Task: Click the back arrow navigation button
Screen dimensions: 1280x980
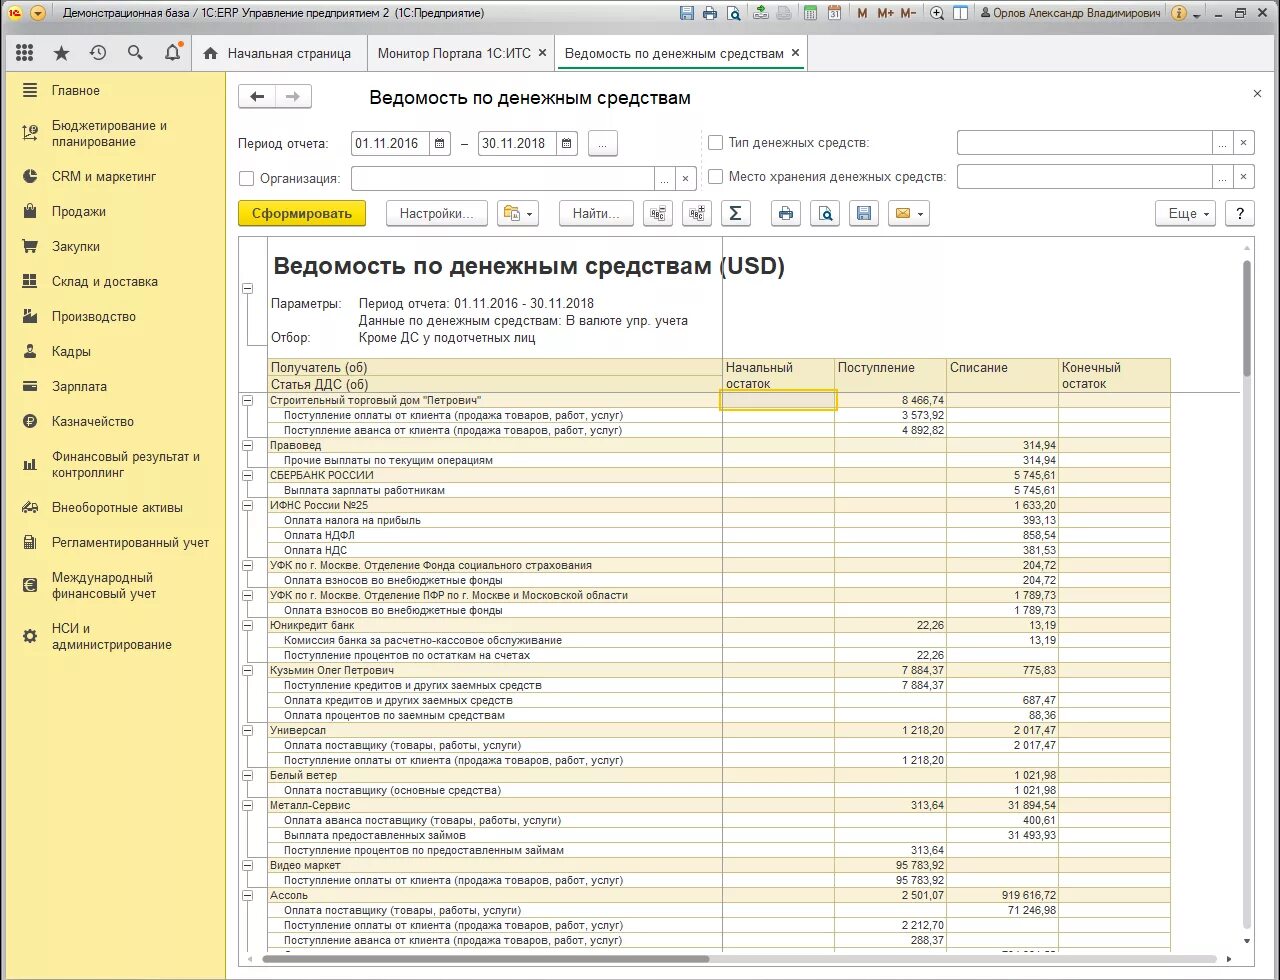Action: pos(257,96)
